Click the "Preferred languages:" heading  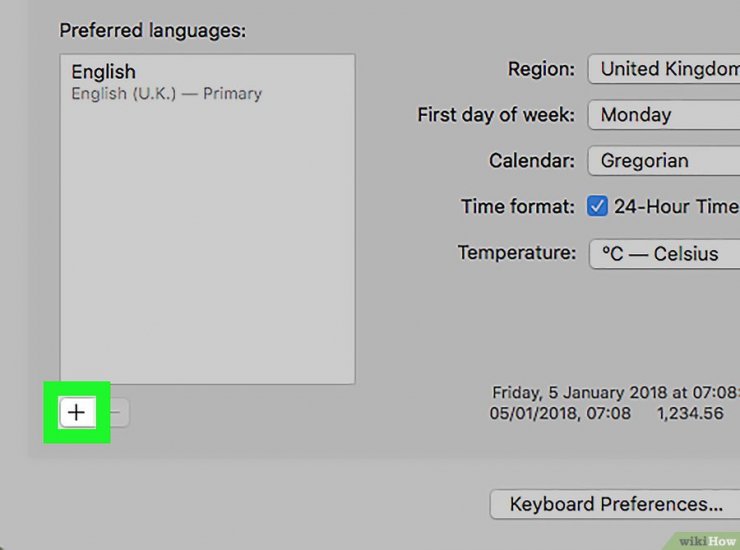153,30
